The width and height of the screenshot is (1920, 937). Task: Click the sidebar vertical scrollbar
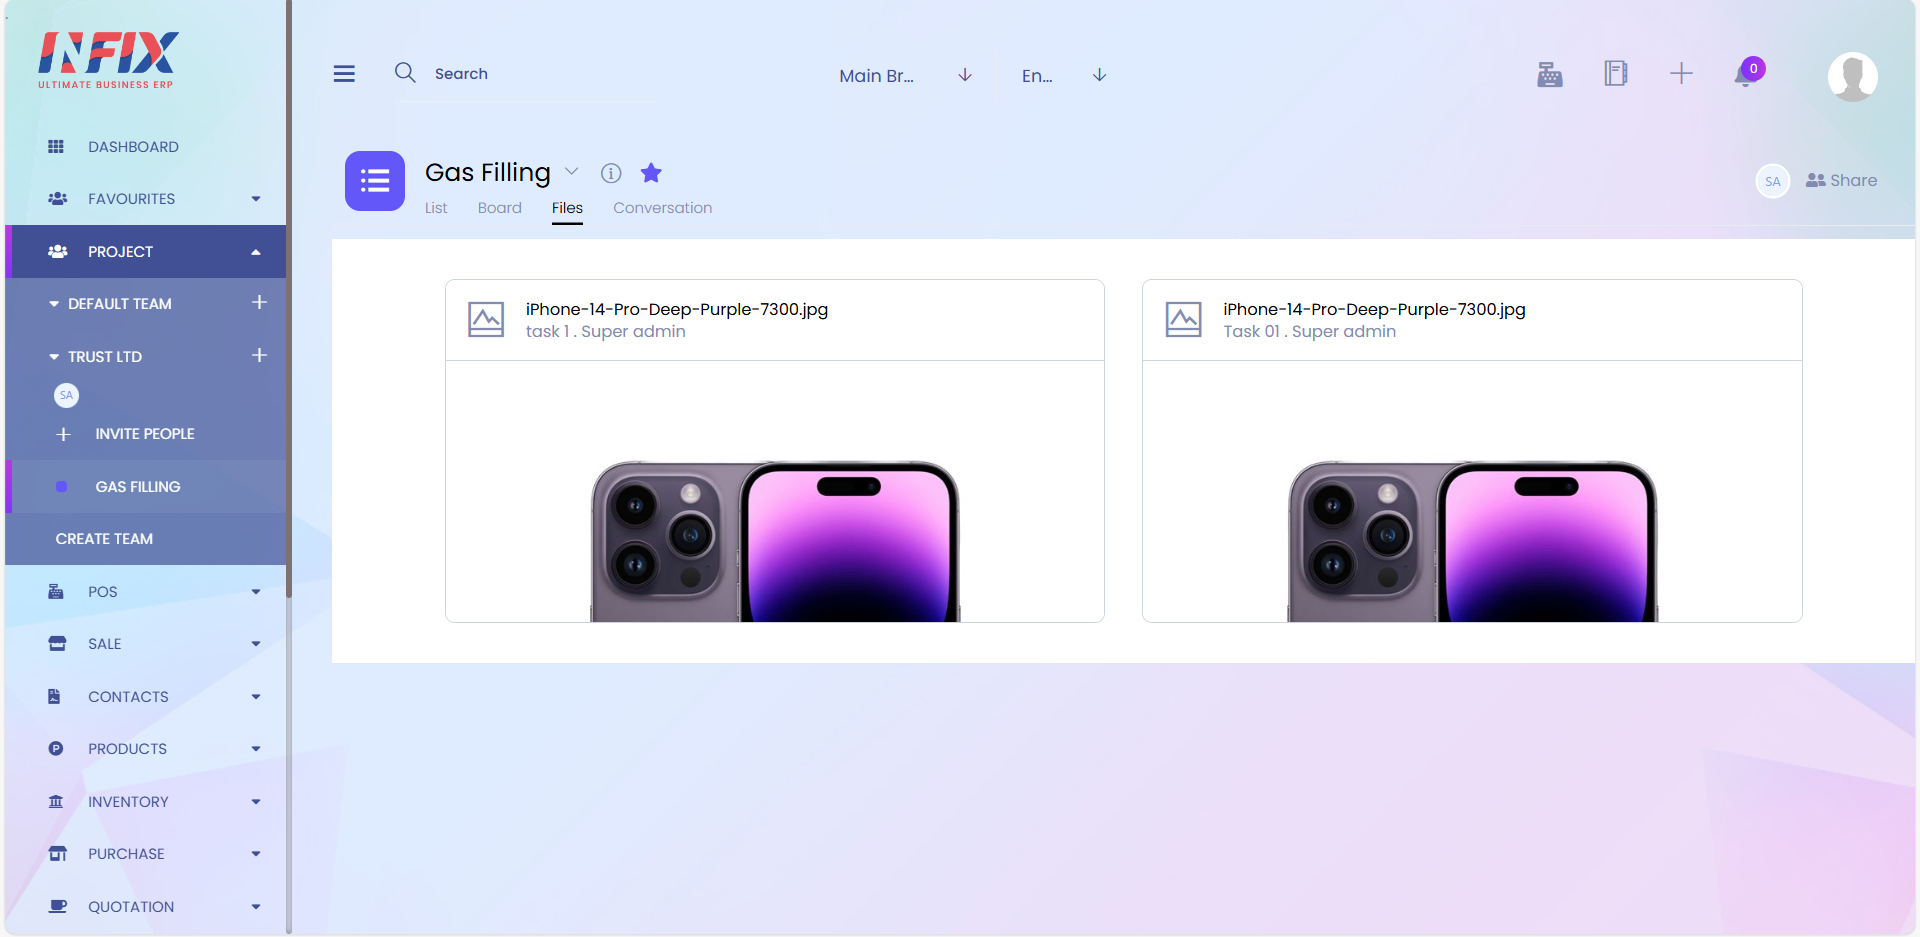288,300
